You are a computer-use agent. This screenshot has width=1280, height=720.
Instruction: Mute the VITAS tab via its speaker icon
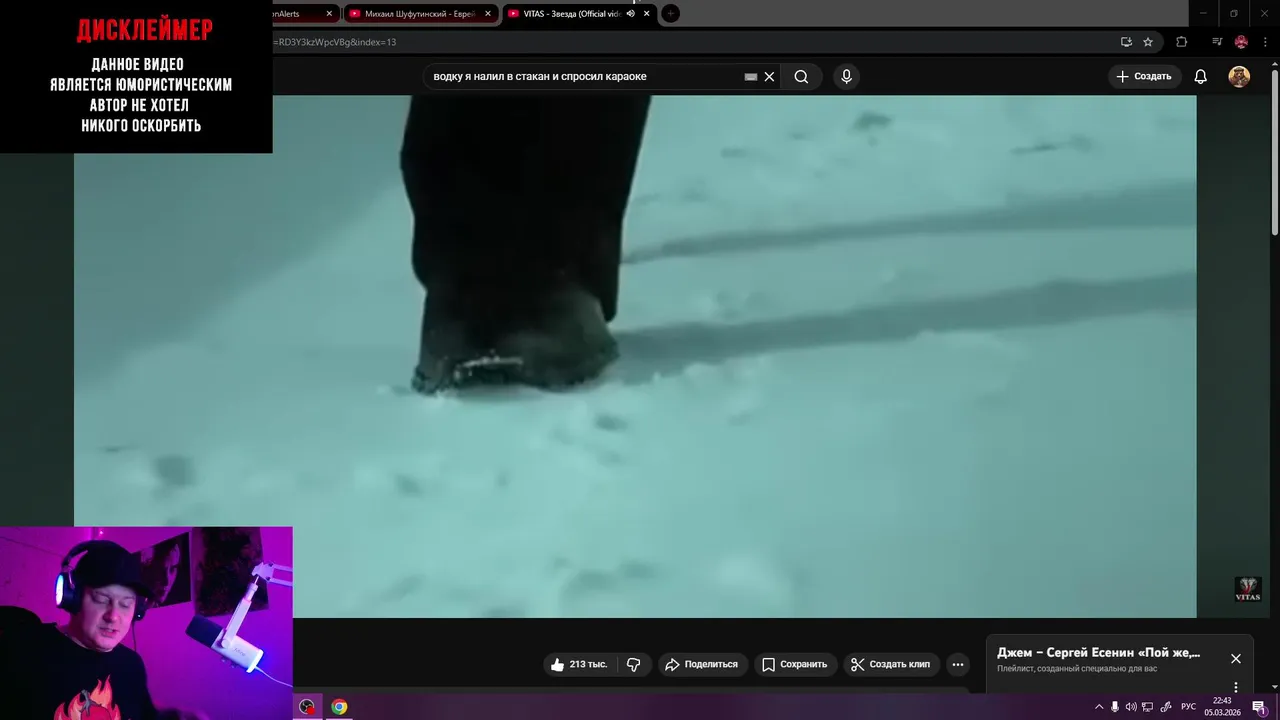[x=630, y=14]
